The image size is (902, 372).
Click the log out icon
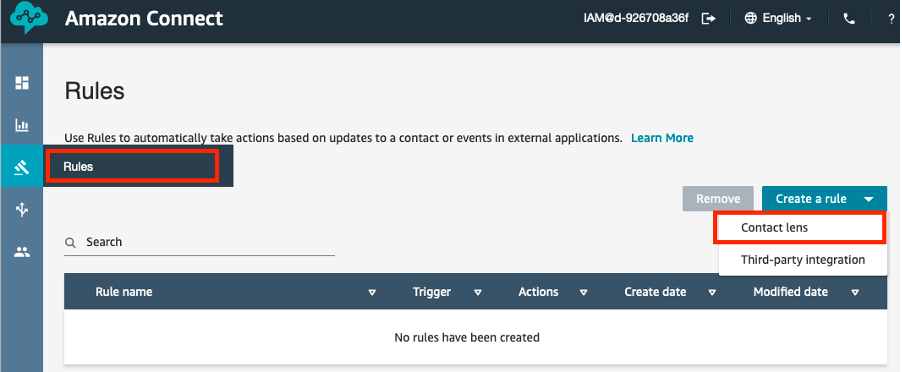(x=709, y=18)
